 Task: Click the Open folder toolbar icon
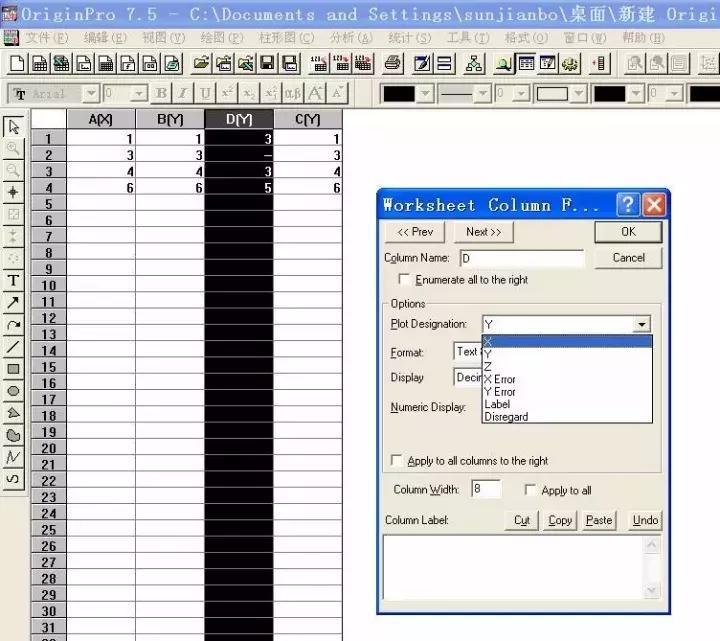(x=201, y=64)
